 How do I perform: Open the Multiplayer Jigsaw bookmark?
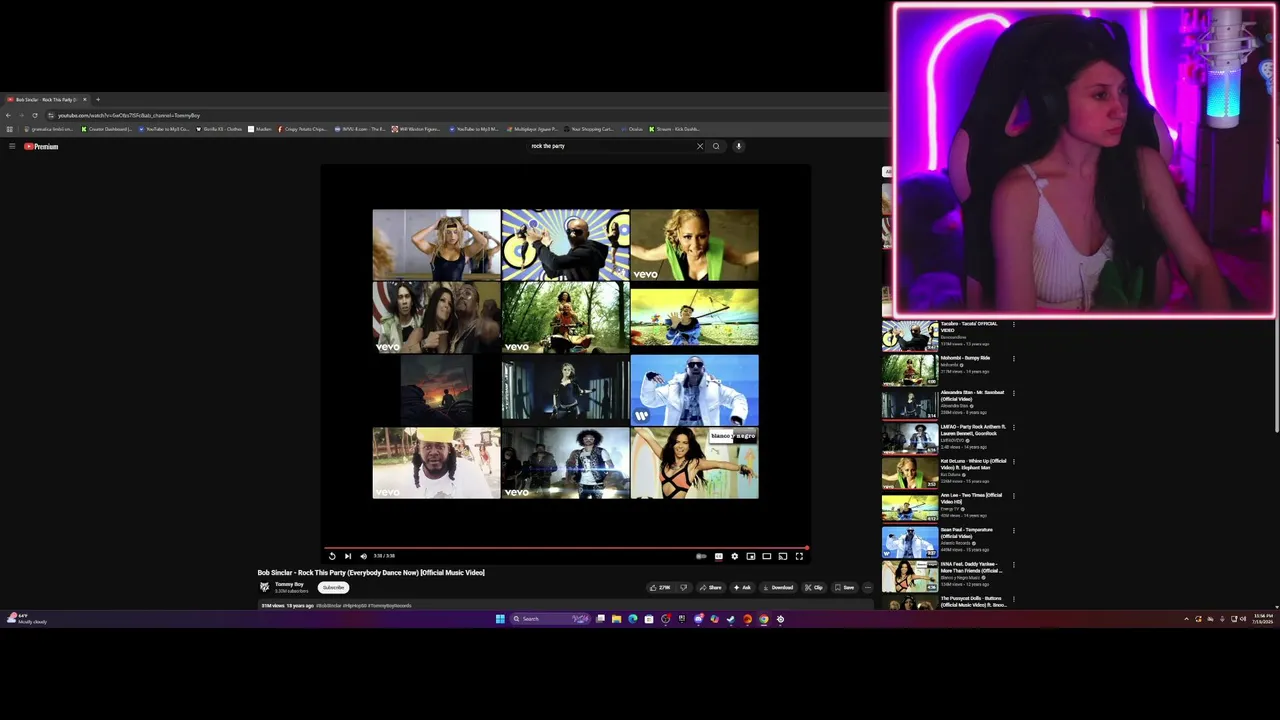click(x=532, y=129)
